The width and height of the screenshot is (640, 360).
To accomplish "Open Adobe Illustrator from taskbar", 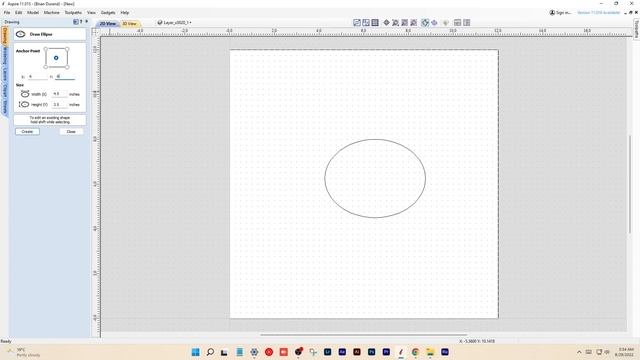I will pos(357,352).
